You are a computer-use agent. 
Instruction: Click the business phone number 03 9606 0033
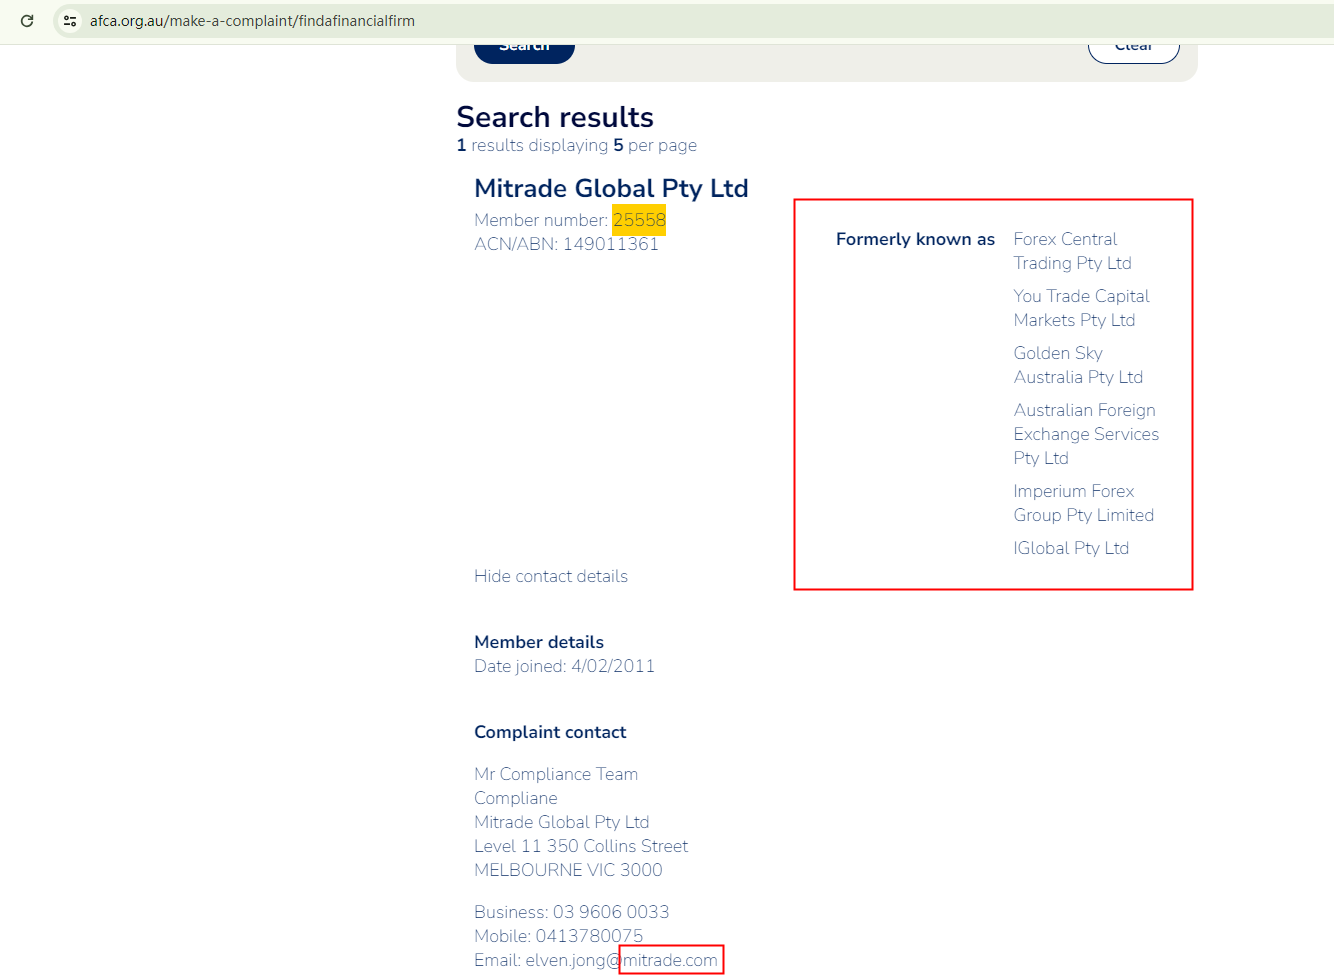pos(610,912)
